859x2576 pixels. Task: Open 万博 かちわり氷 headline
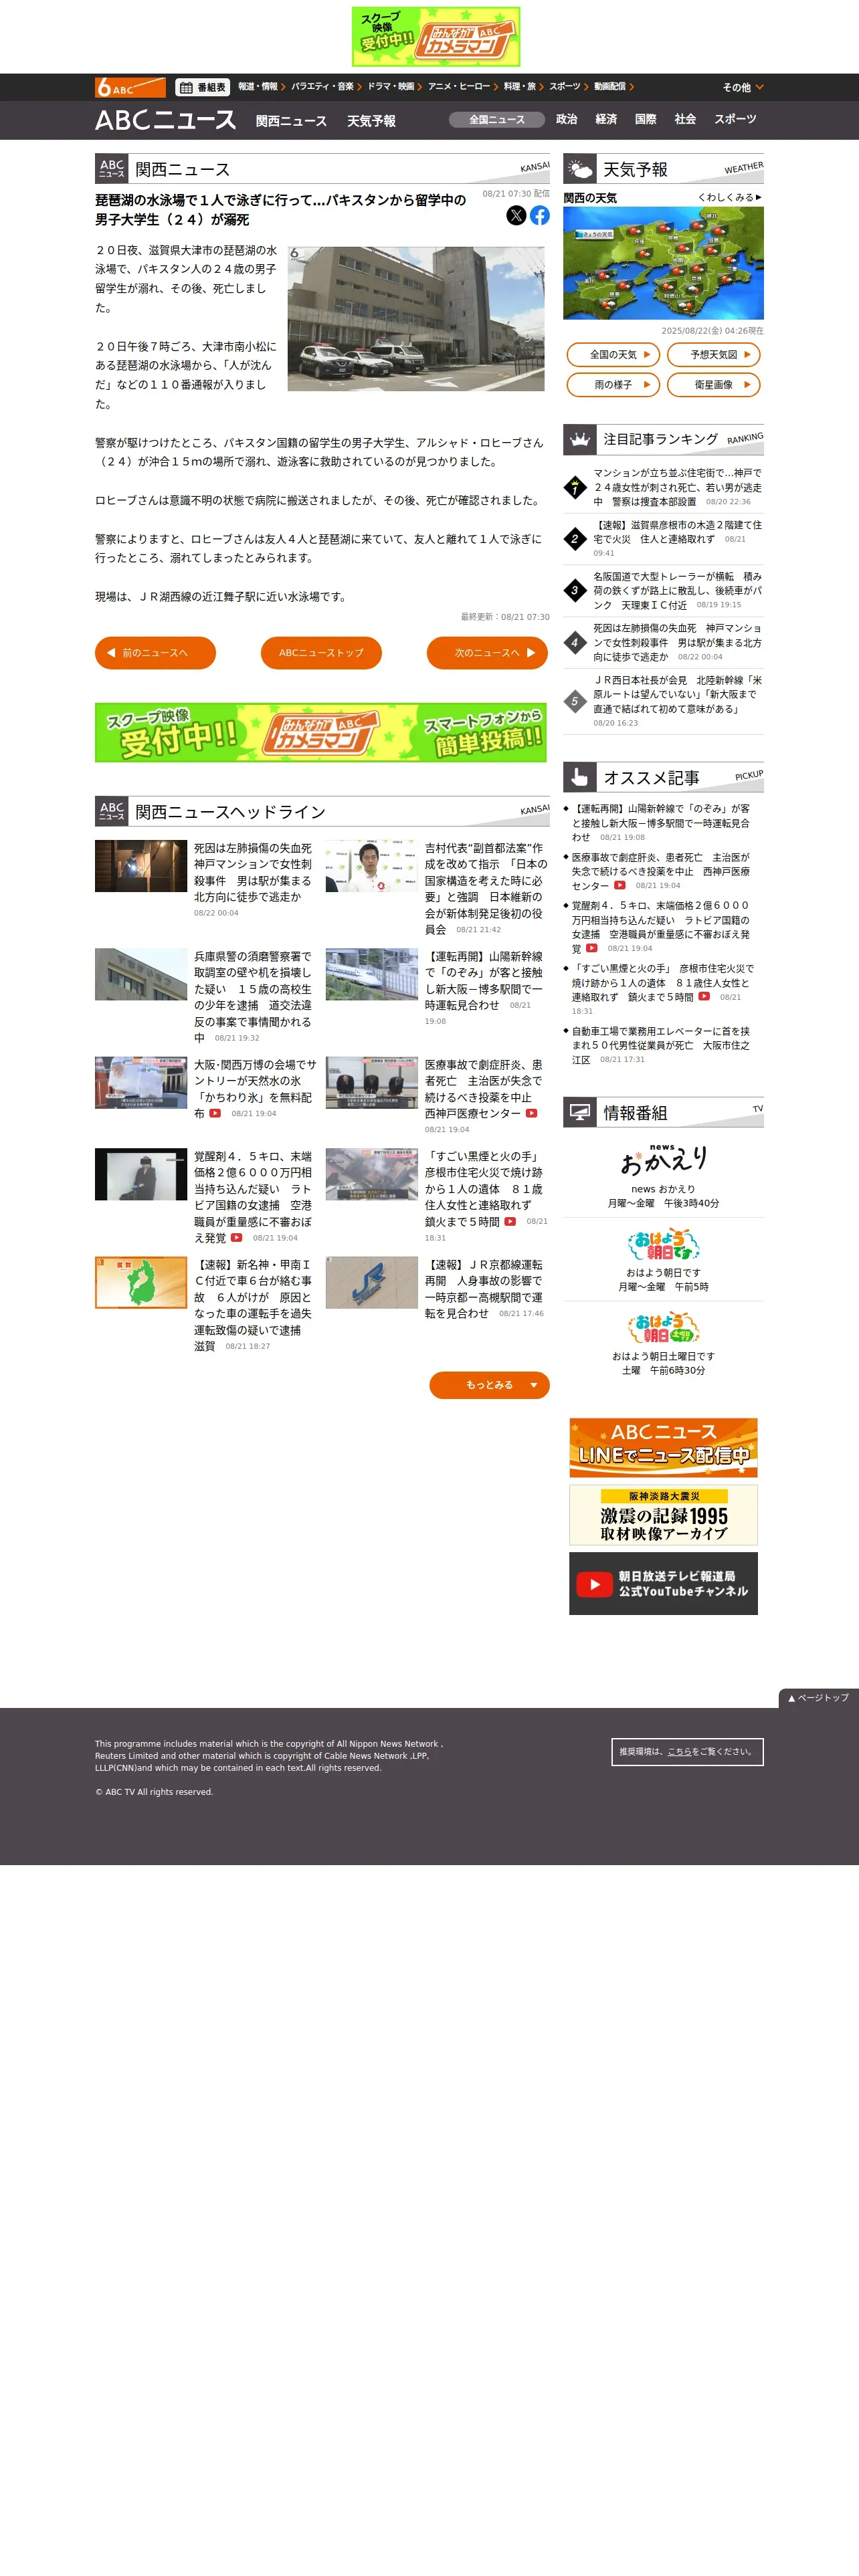[255, 1089]
